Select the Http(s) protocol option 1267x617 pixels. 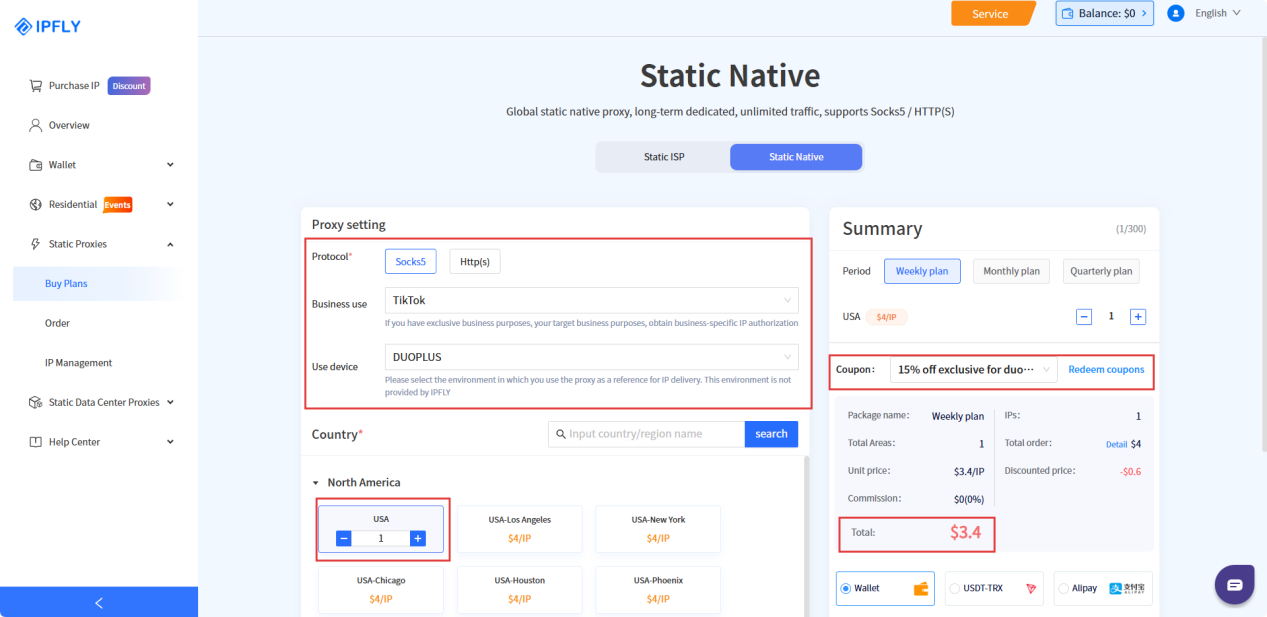pyautogui.click(x=474, y=262)
